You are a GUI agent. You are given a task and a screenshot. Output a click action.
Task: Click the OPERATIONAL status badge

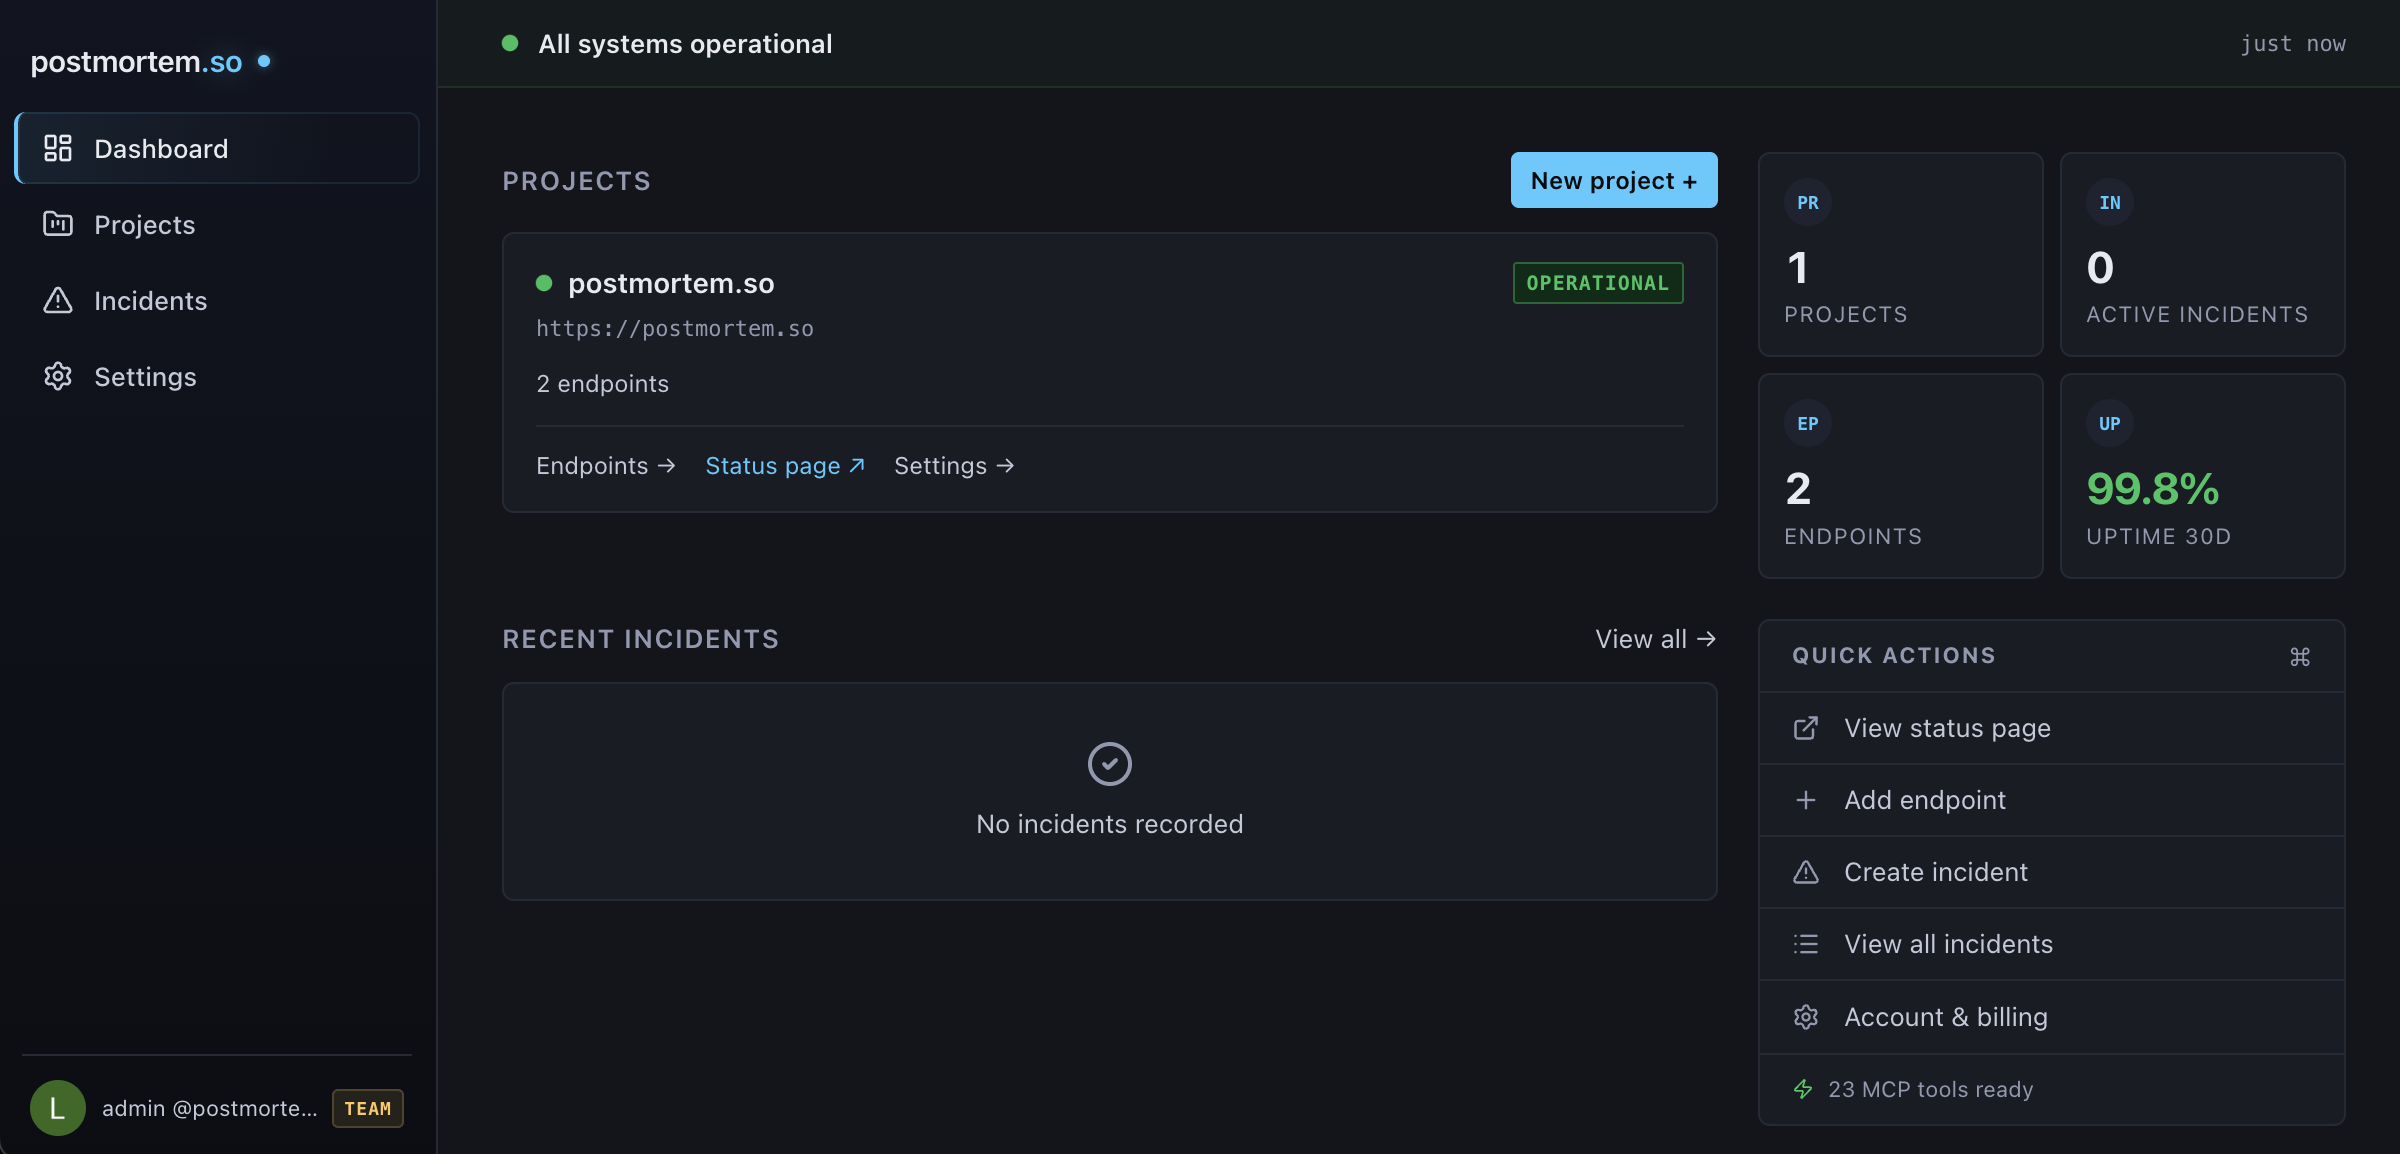click(x=1597, y=283)
